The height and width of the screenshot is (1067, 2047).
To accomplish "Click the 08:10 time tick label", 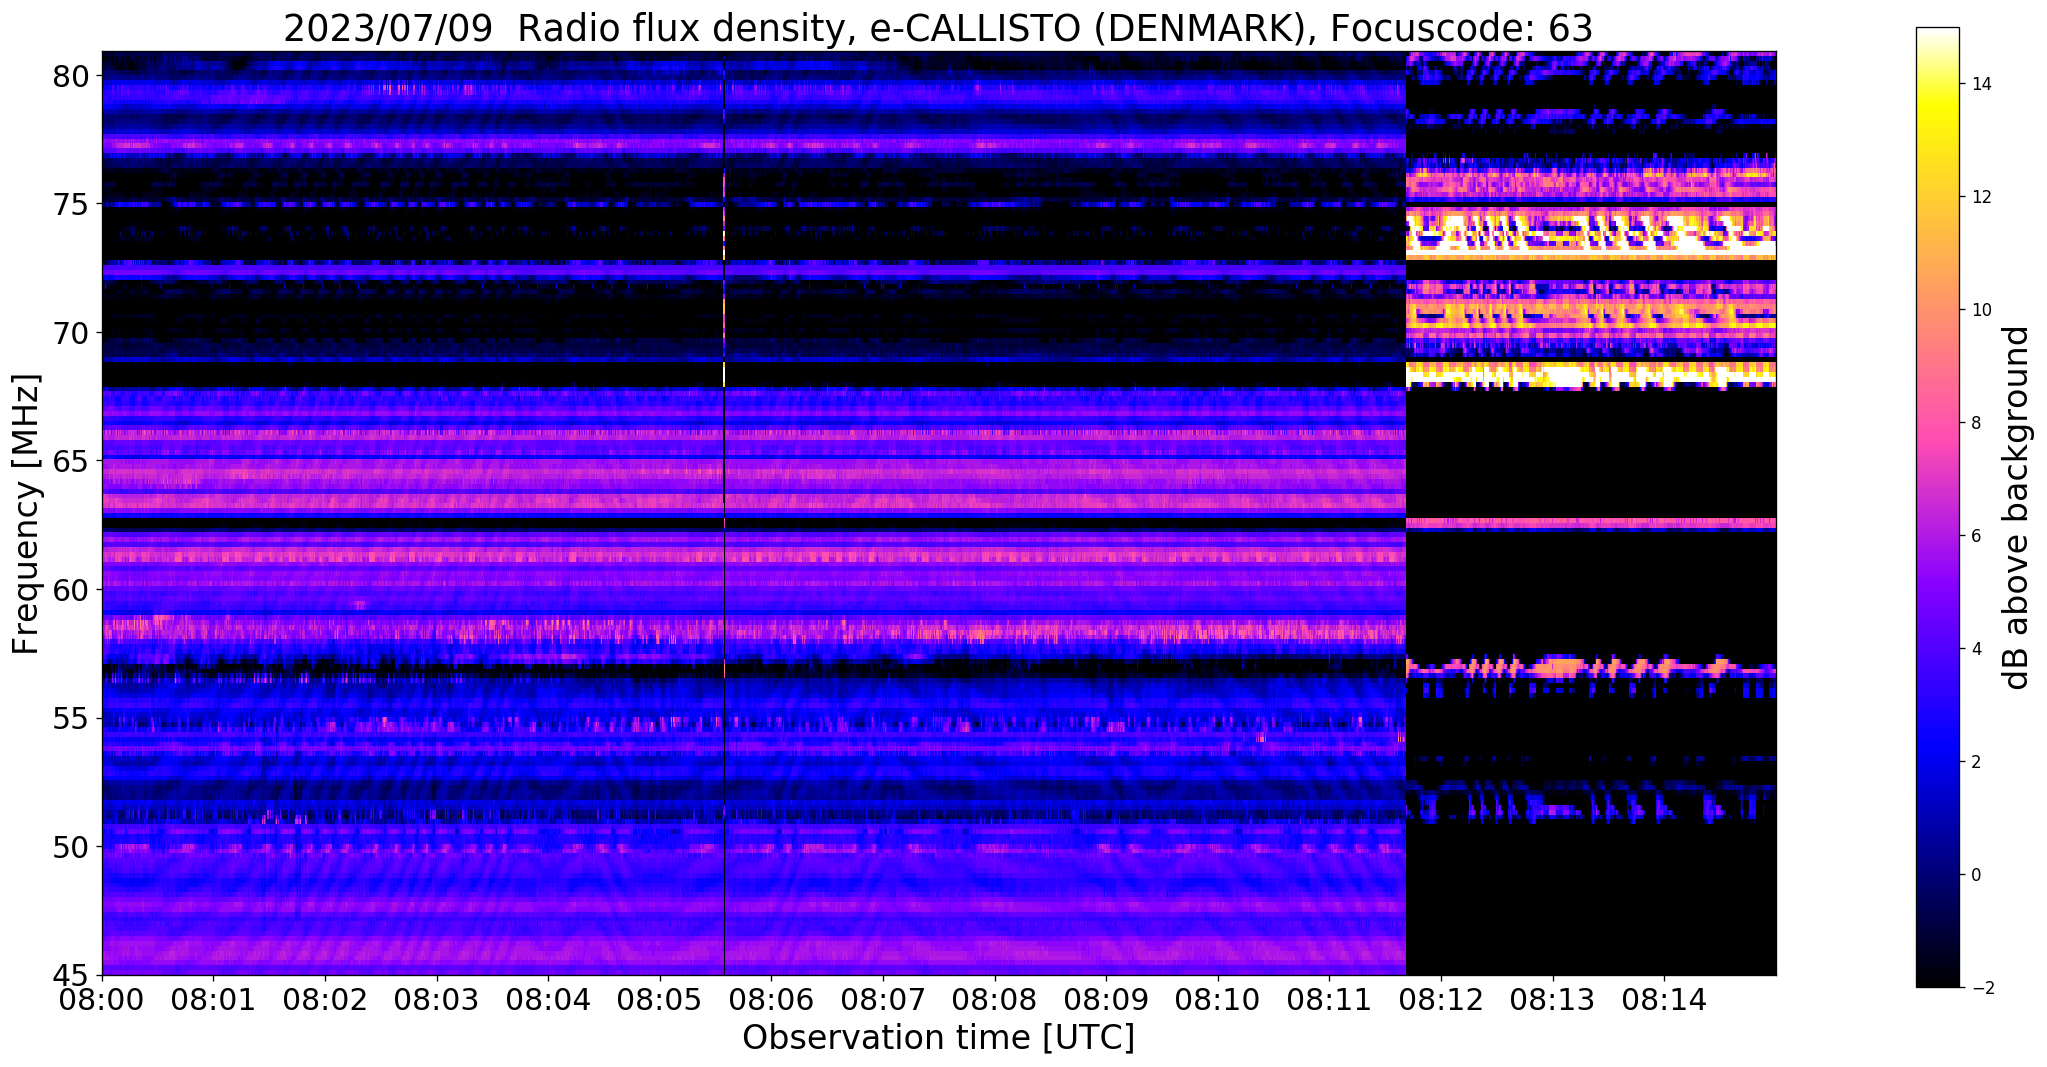I will [1218, 1000].
